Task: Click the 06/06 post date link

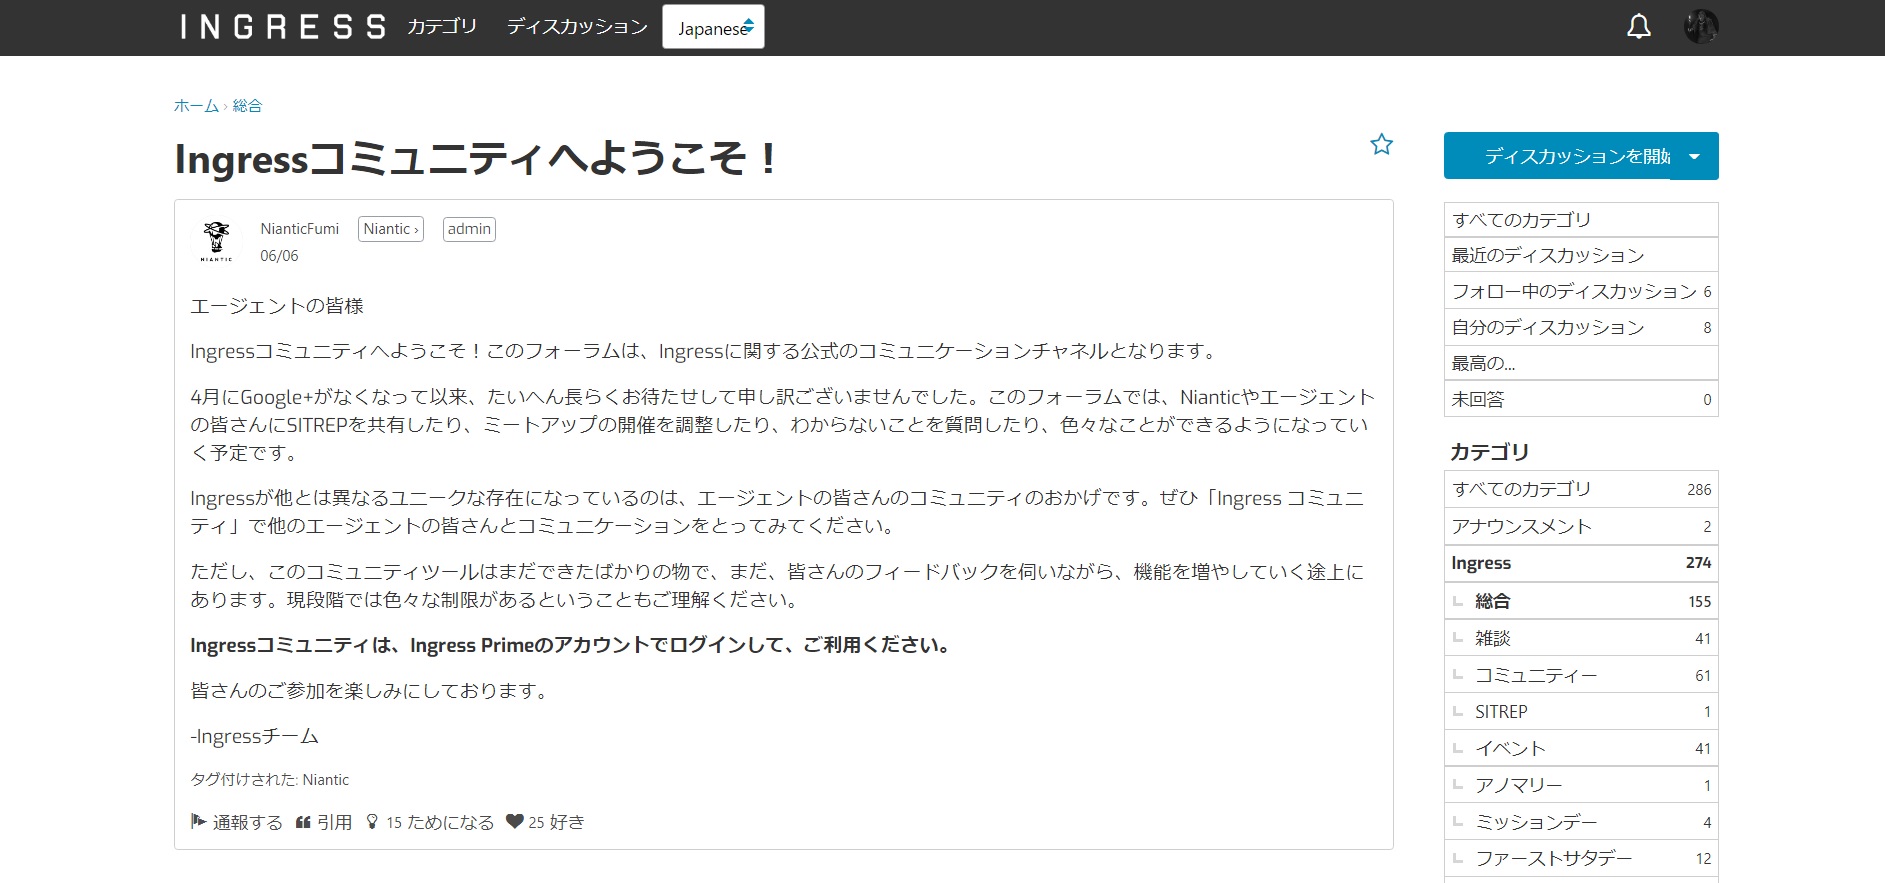Action: [279, 256]
